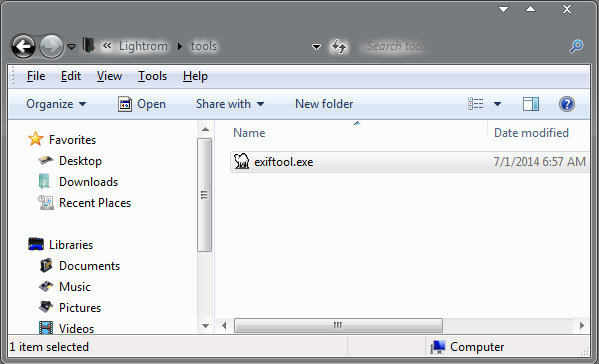The width and height of the screenshot is (599, 364).
Task: Expand the Share with dropdown
Action: click(x=230, y=104)
